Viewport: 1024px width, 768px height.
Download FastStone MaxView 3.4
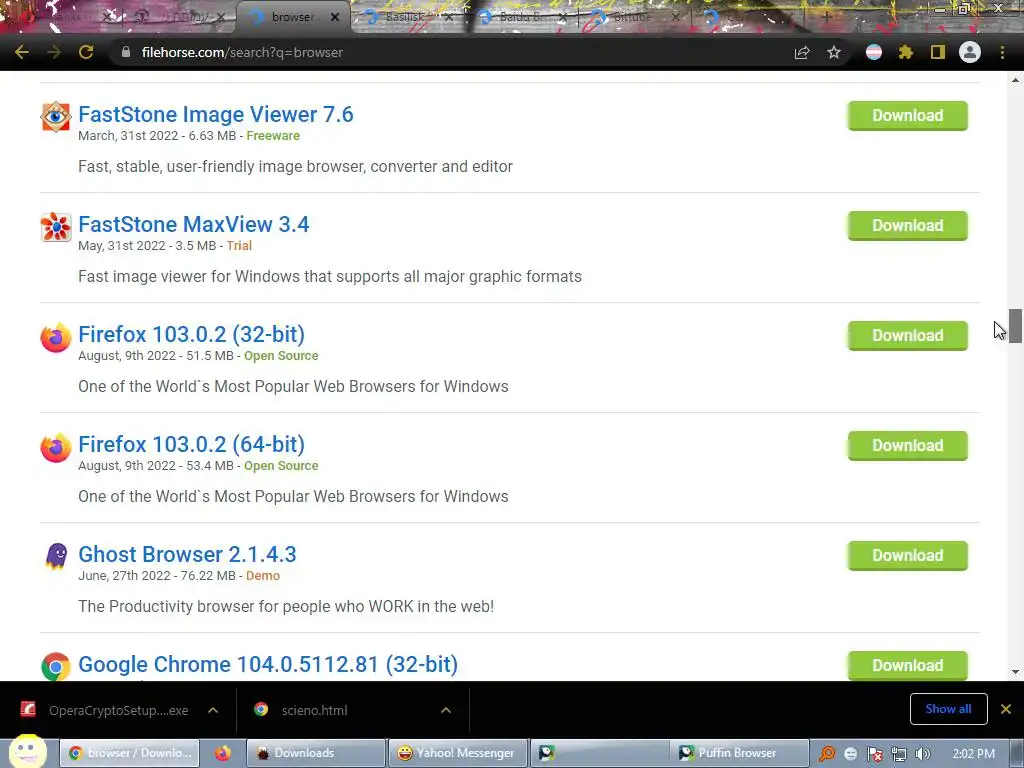(x=908, y=225)
